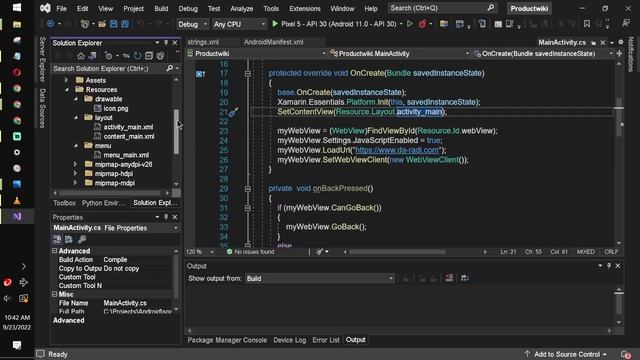The image size is (640, 360).
Task: Collapse the Resources folder
Action: pos(67,90)
